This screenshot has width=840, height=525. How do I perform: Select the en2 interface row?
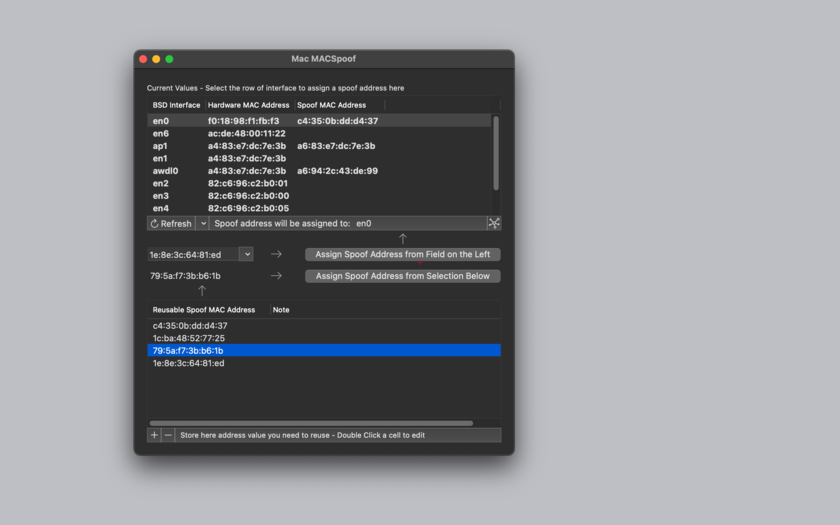tap(319, 183)
